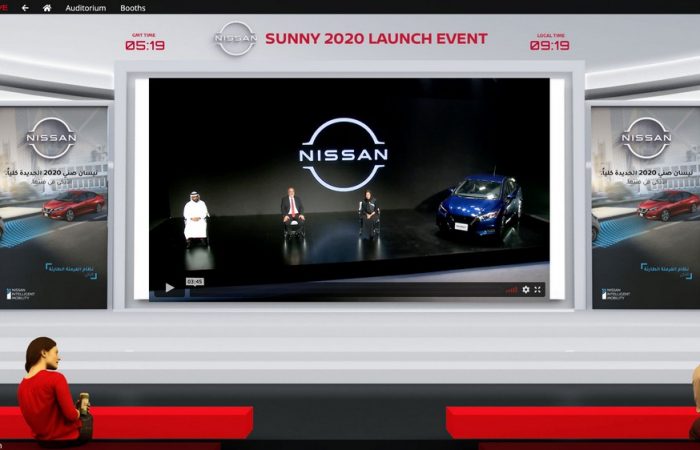Enter fullscreen mode on the video
This screenshot has width=700, height=450.
[x=538, y=289]
